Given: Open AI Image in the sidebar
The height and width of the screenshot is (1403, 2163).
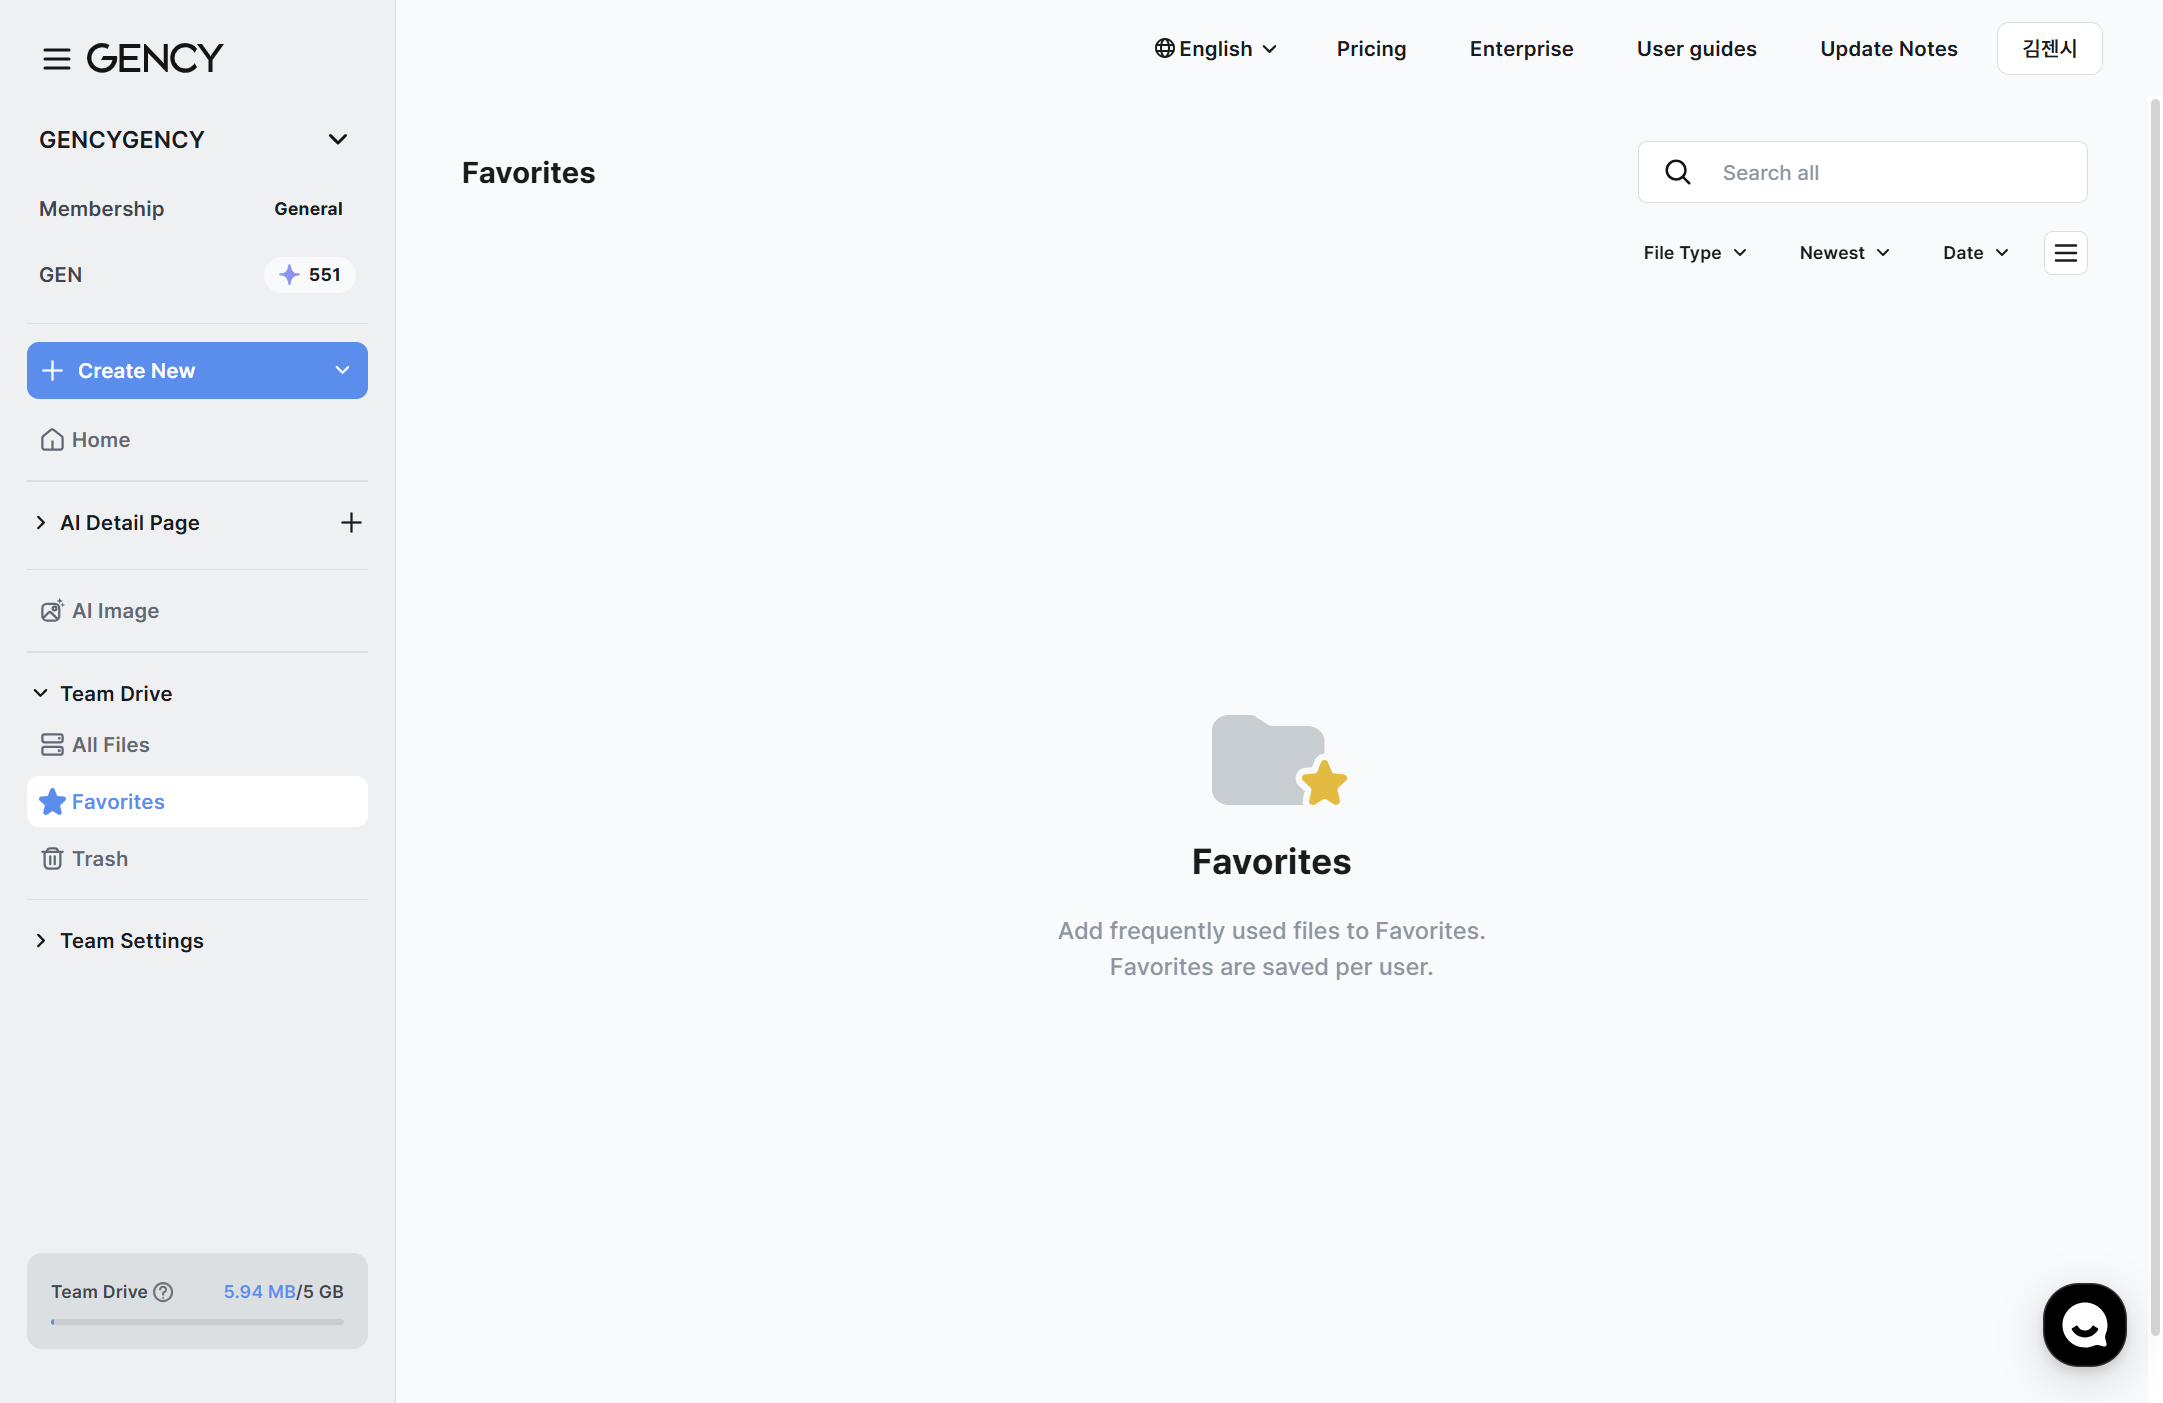Looking at the screenshot, I should click(x=197, y=611).
